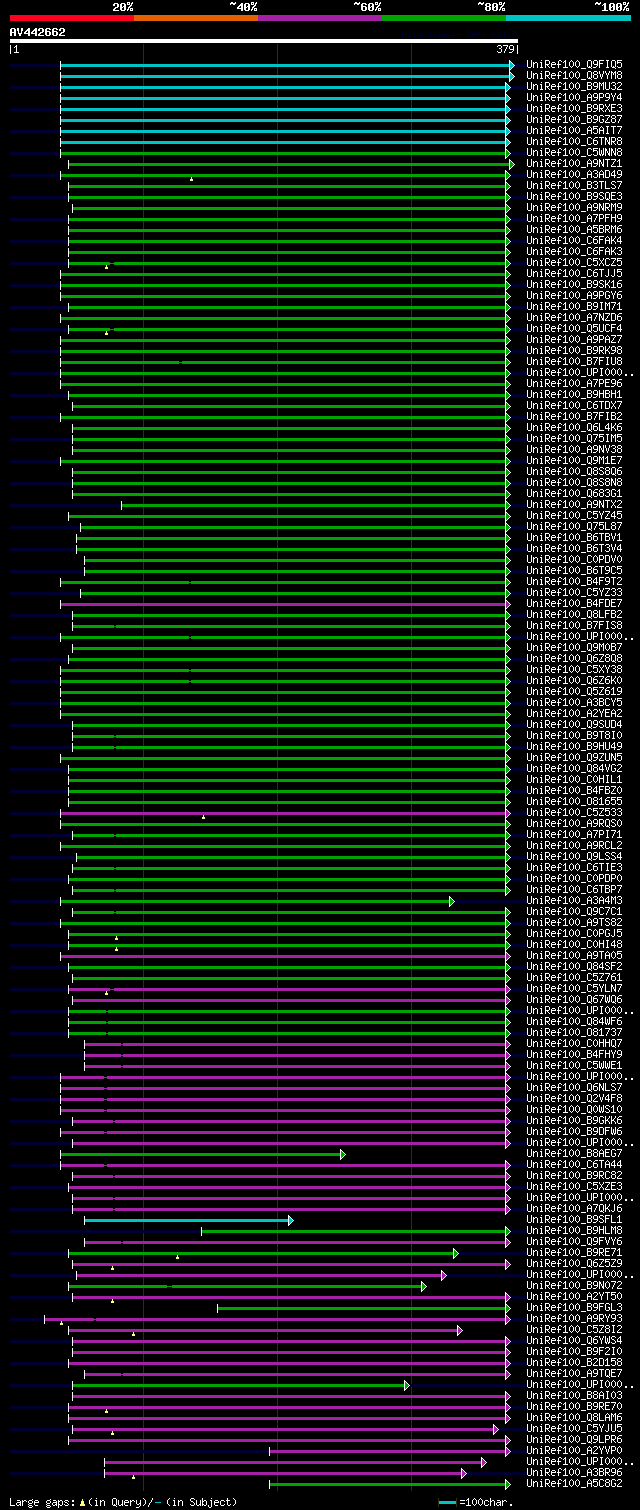Click label UniRef100_Q8LAM6
This screenshot has width=640, height=1510.
574,1417
